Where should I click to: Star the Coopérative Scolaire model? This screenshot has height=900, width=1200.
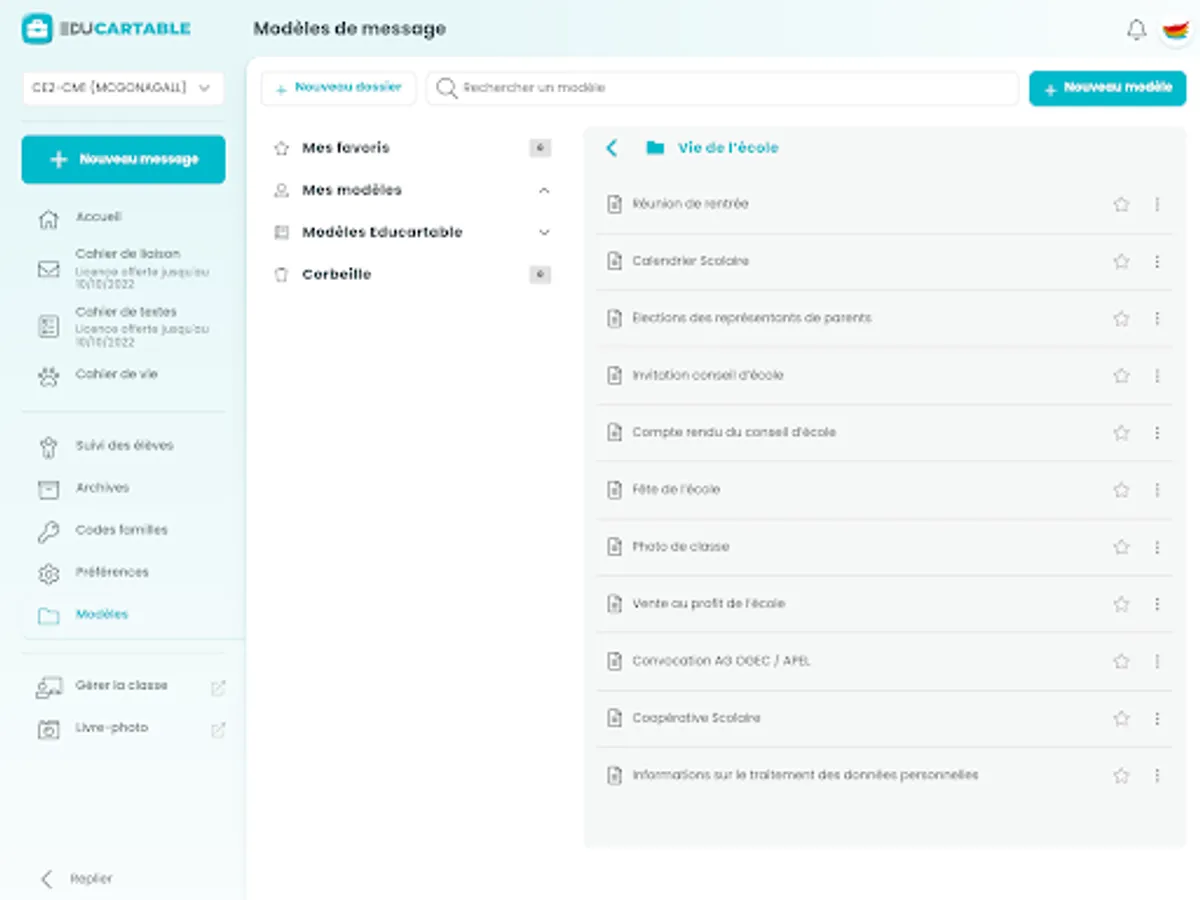(x=1121, y=718)
